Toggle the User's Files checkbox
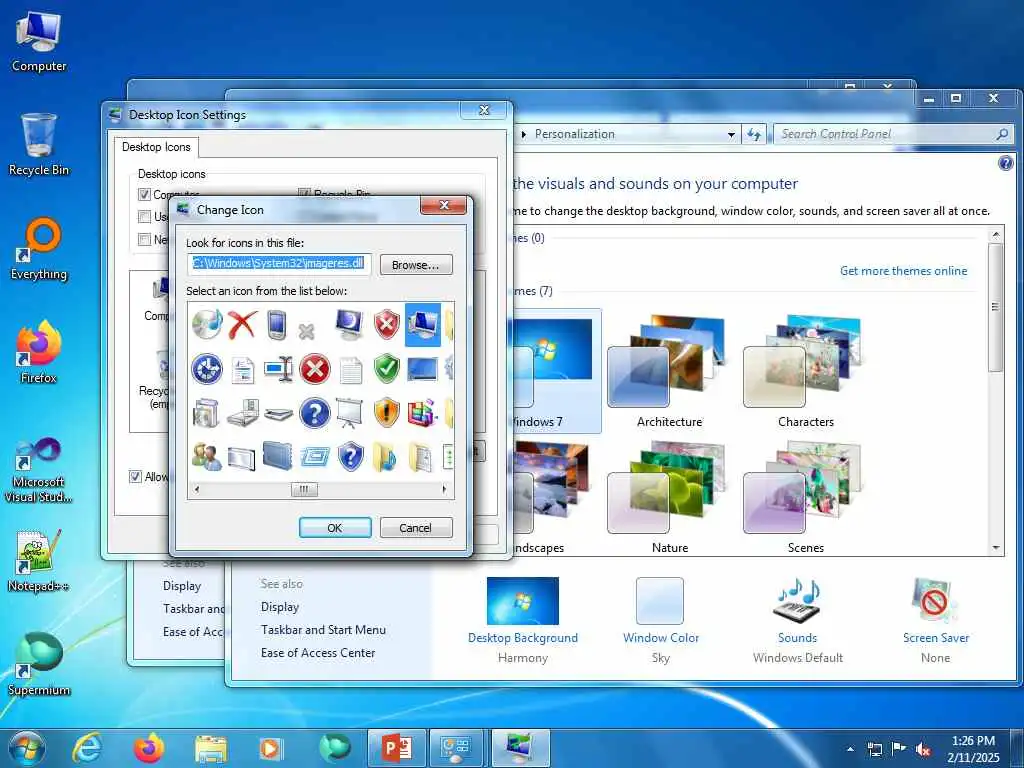Image resolution: width=1024 pixels, height=768 pixels. tap(144, 217)
